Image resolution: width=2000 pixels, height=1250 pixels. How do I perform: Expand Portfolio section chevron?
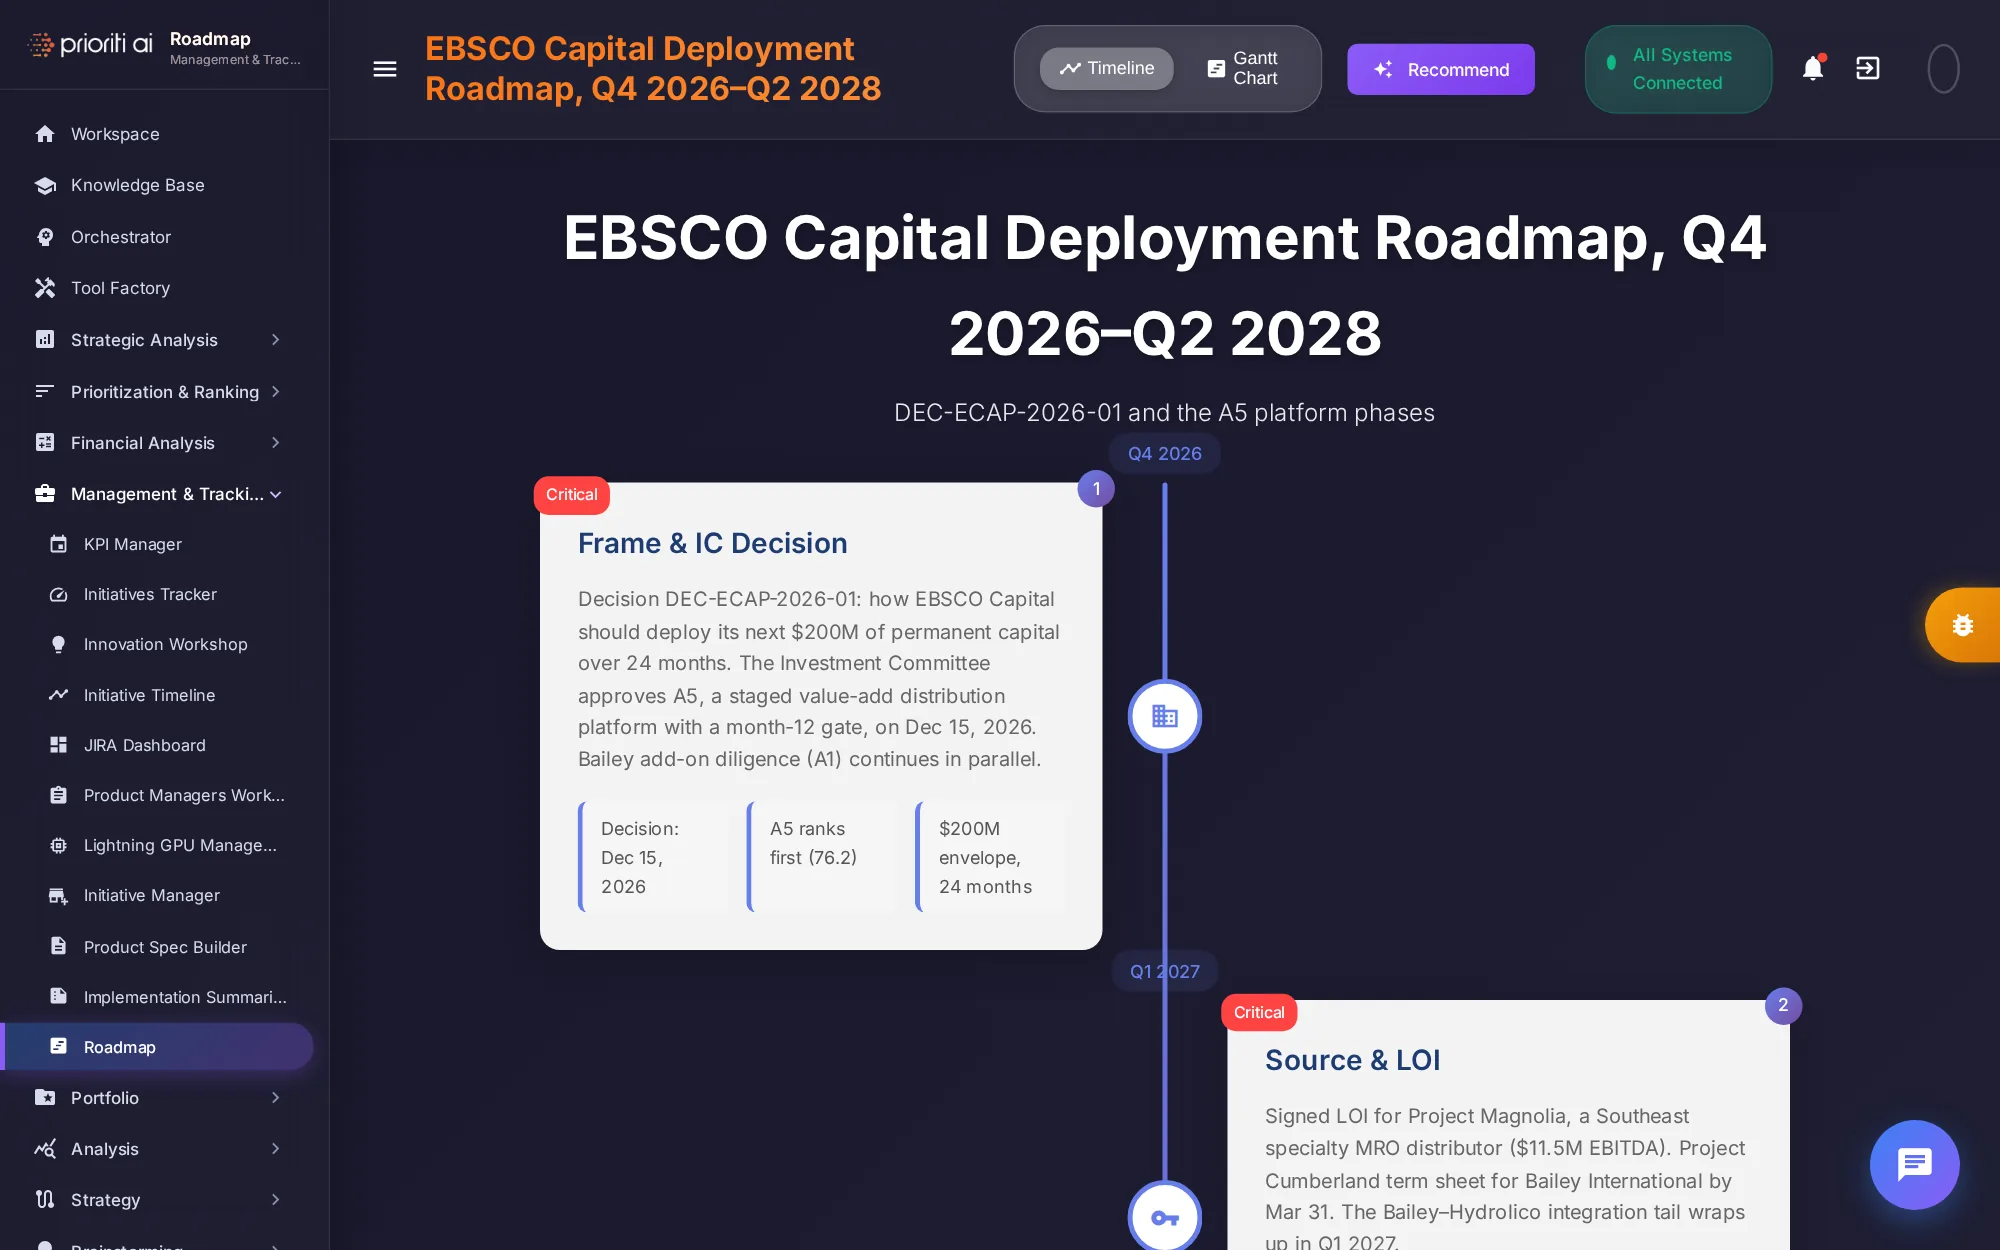click(276, 1098)
